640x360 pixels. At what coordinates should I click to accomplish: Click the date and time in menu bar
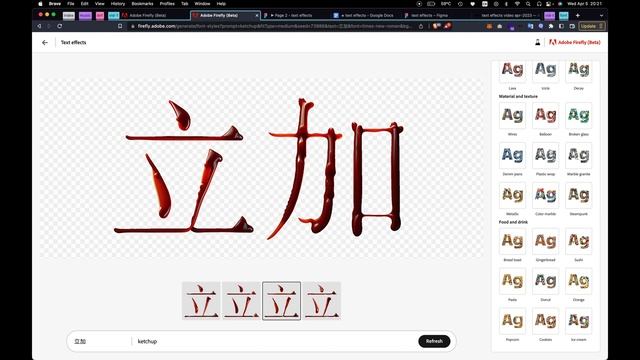[584, 4]
